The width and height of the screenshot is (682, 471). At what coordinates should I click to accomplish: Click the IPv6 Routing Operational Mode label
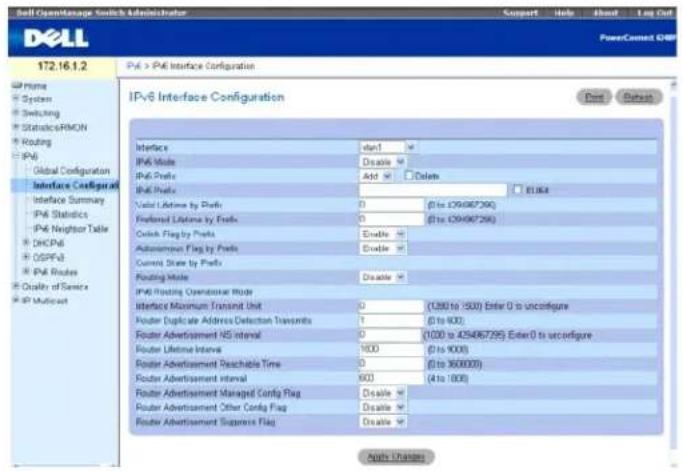[x=194, y=291]
